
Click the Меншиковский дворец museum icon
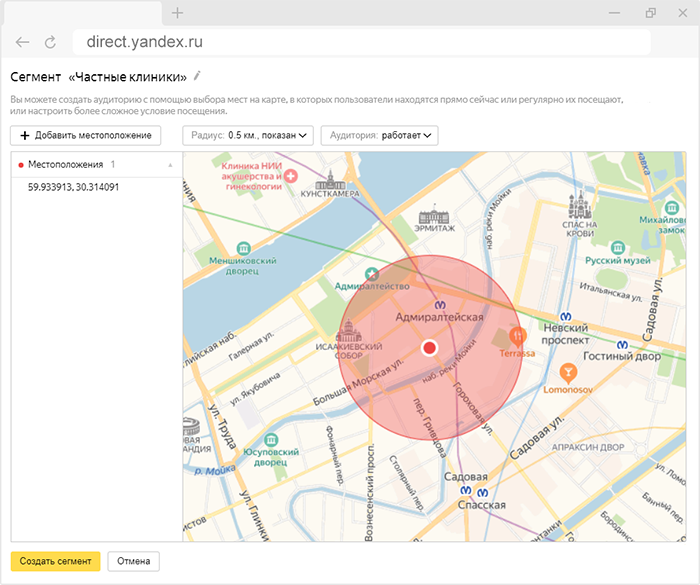[243, 248]
